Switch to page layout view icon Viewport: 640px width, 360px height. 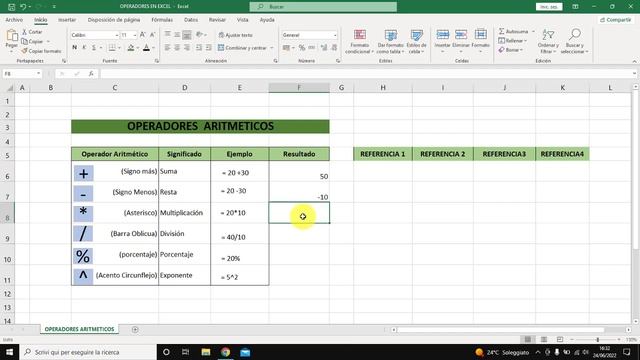pyautogui.click(x=544, y=340)
